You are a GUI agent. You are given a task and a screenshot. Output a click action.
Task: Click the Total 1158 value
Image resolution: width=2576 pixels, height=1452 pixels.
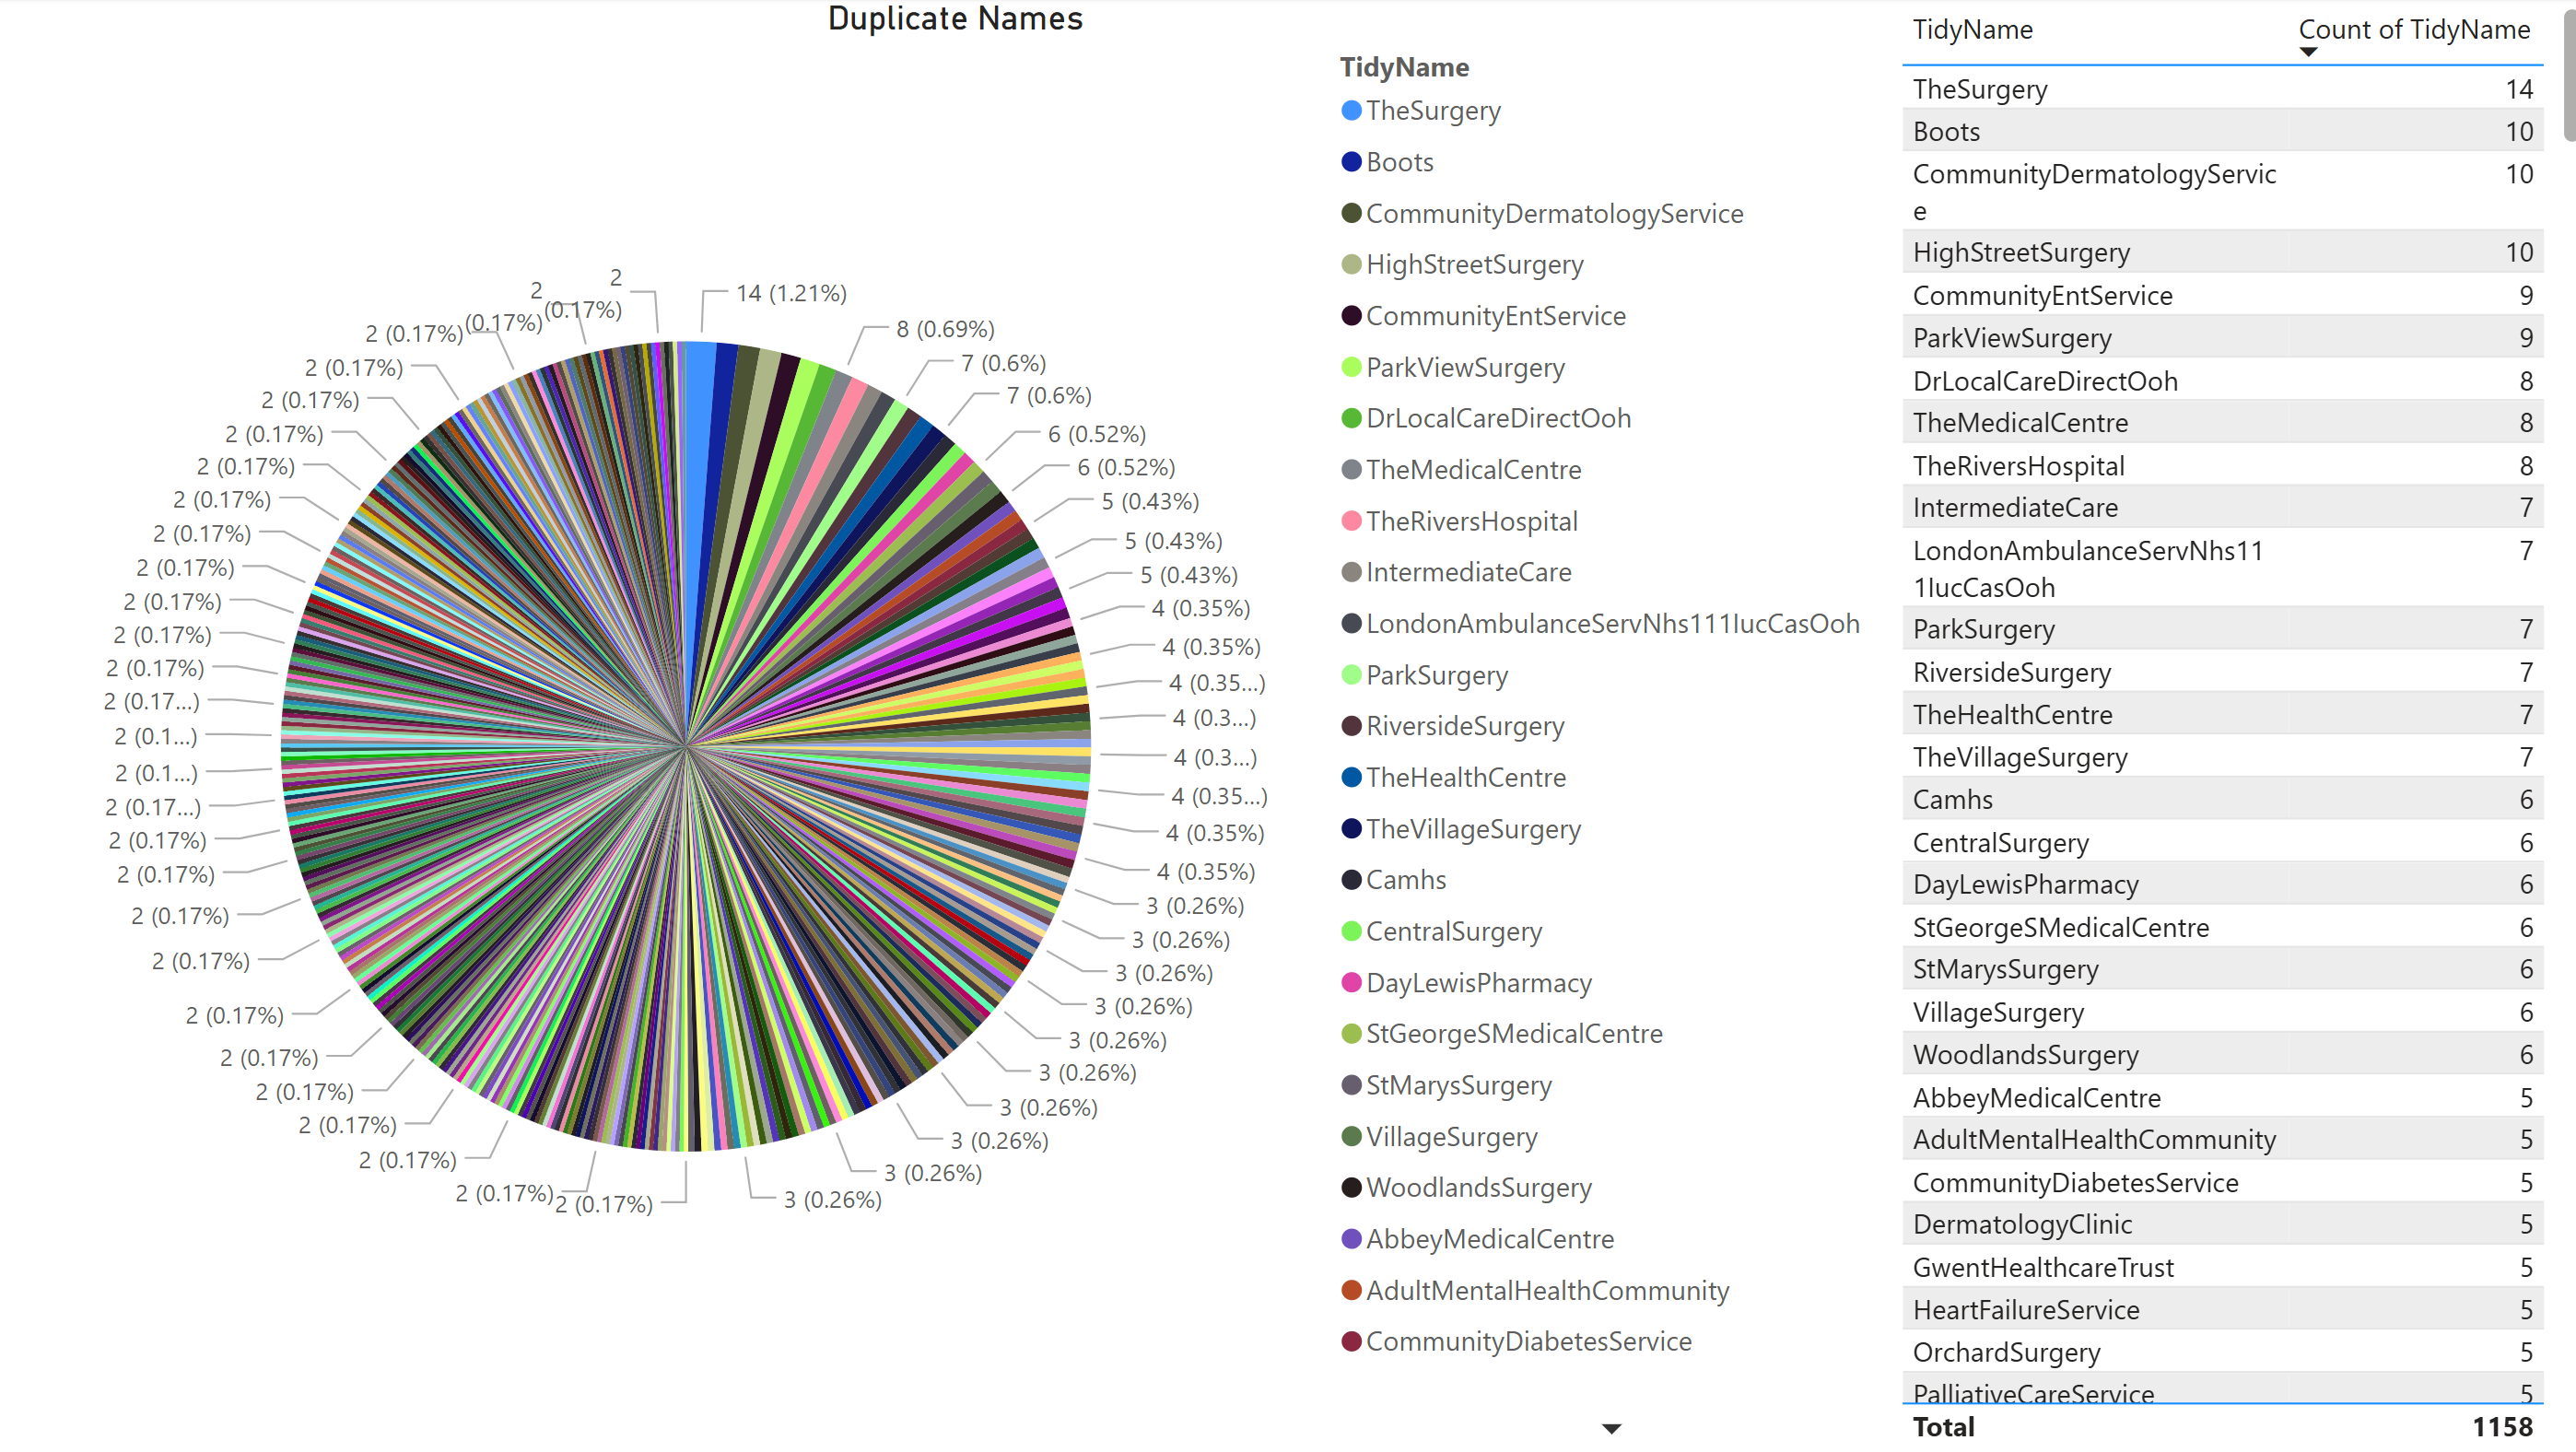(2502, 1428)
